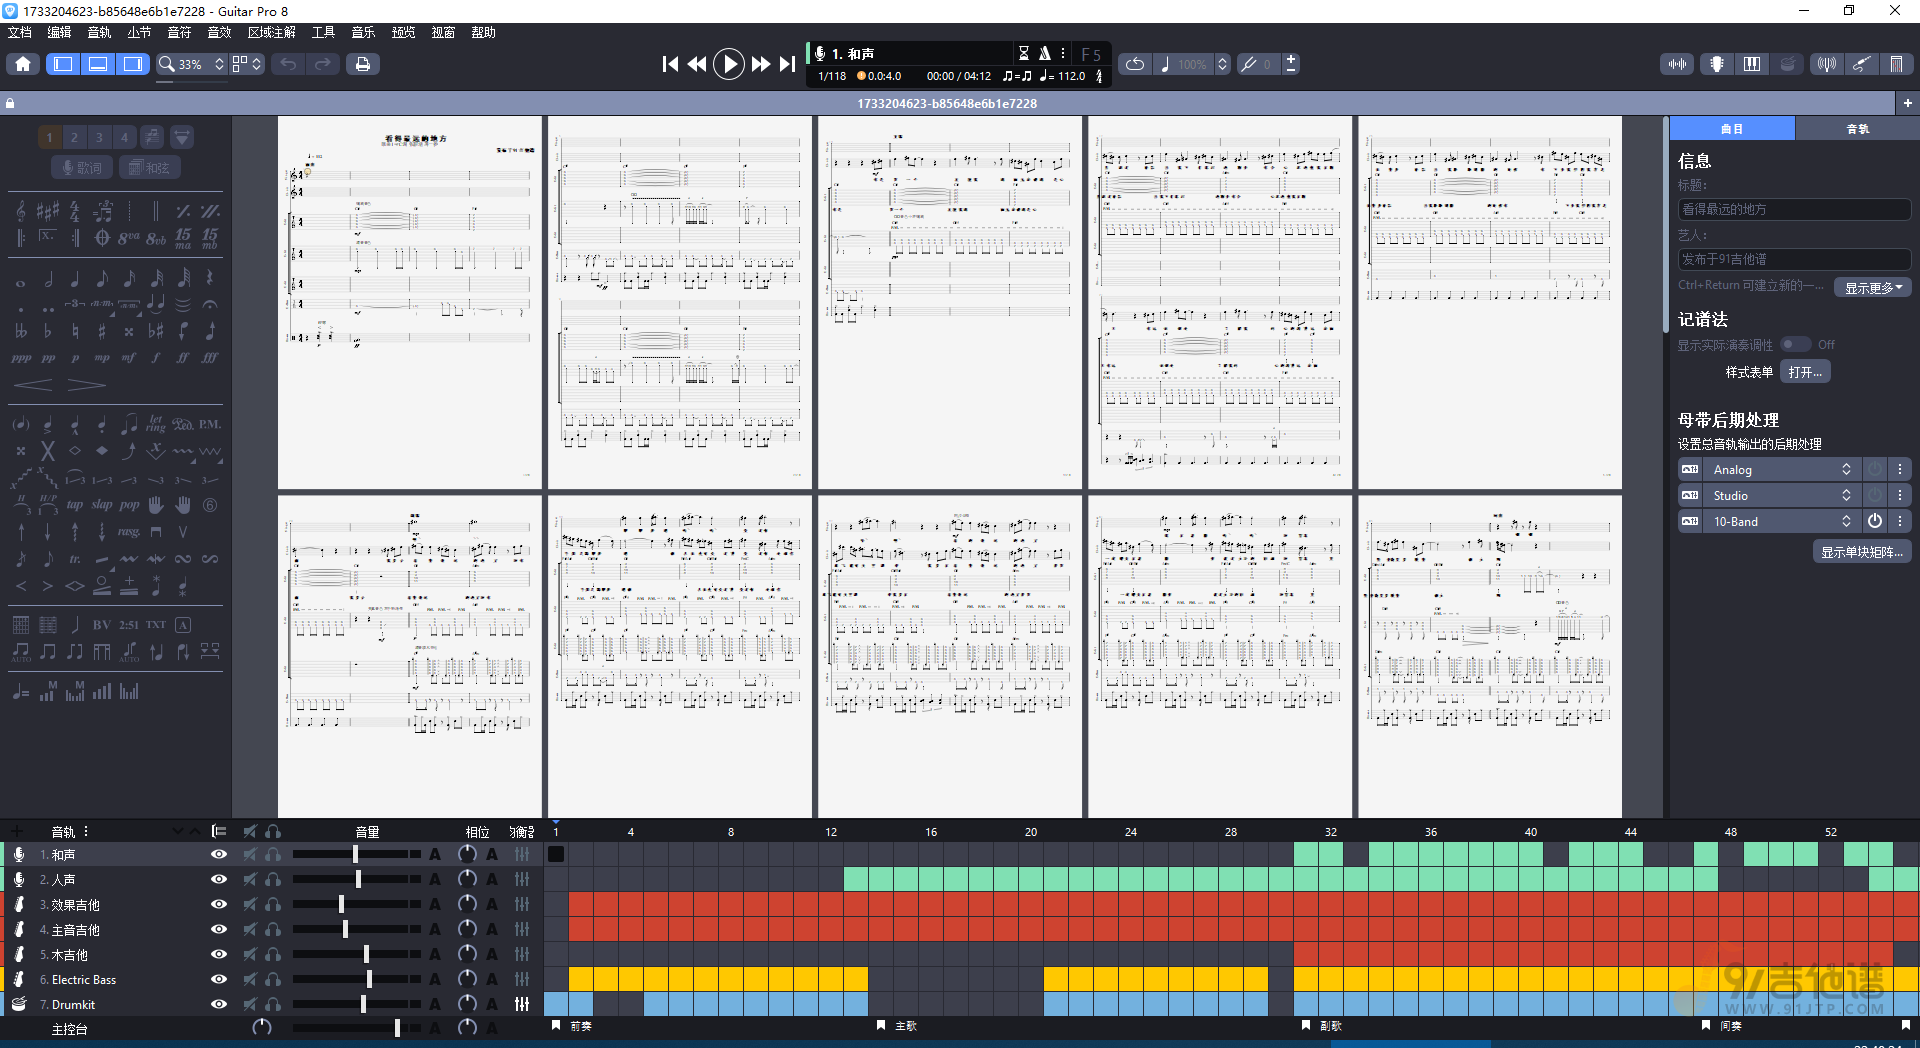This screenshot has width=1920, height=1048.
Task: Toggle power on the 10-Band effect
Action: pyautogui.click(x=1875, y=521)
